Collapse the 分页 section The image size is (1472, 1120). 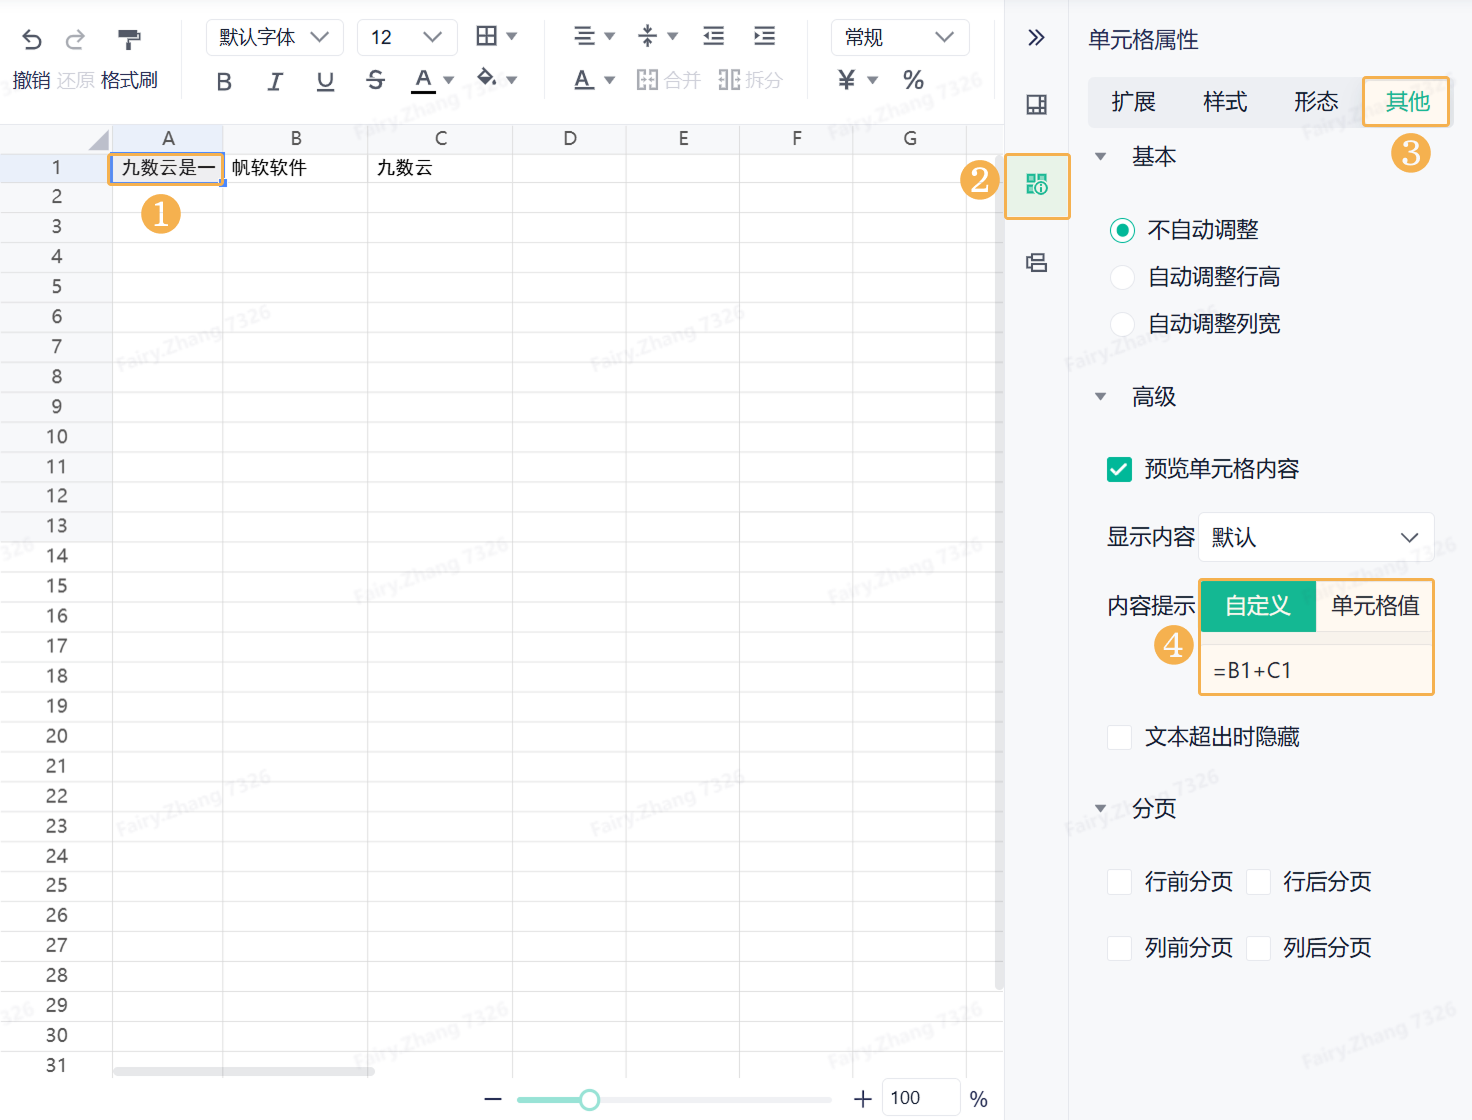pos(1101,808)
